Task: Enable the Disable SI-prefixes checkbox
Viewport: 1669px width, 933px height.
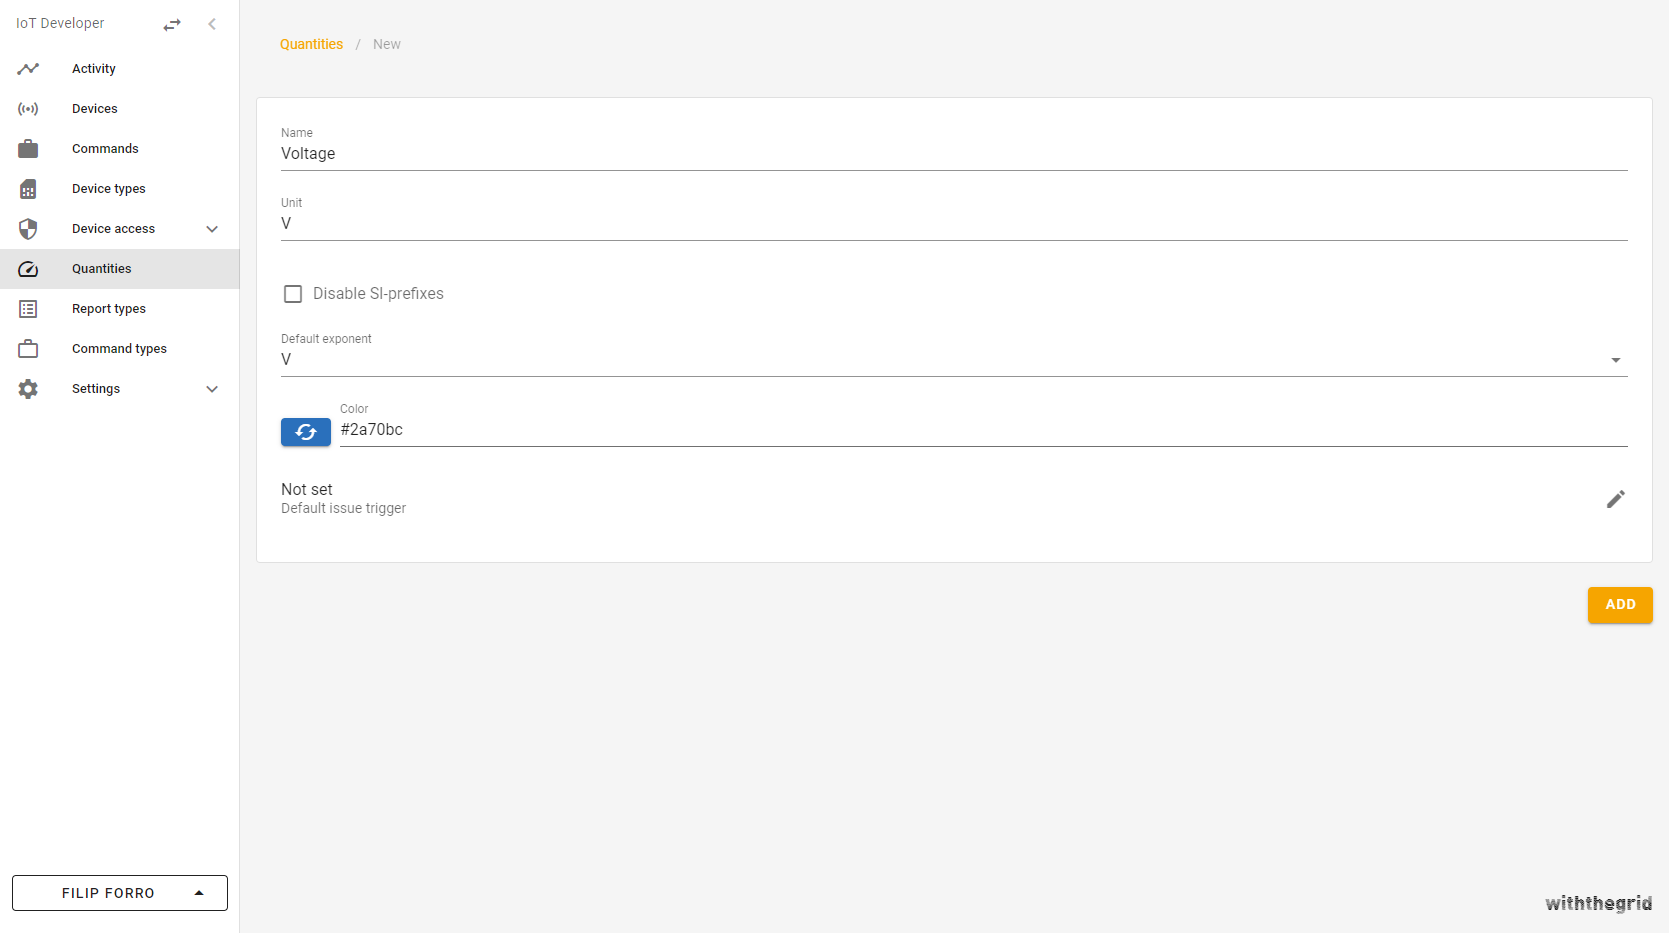Action: click(293, 294)
